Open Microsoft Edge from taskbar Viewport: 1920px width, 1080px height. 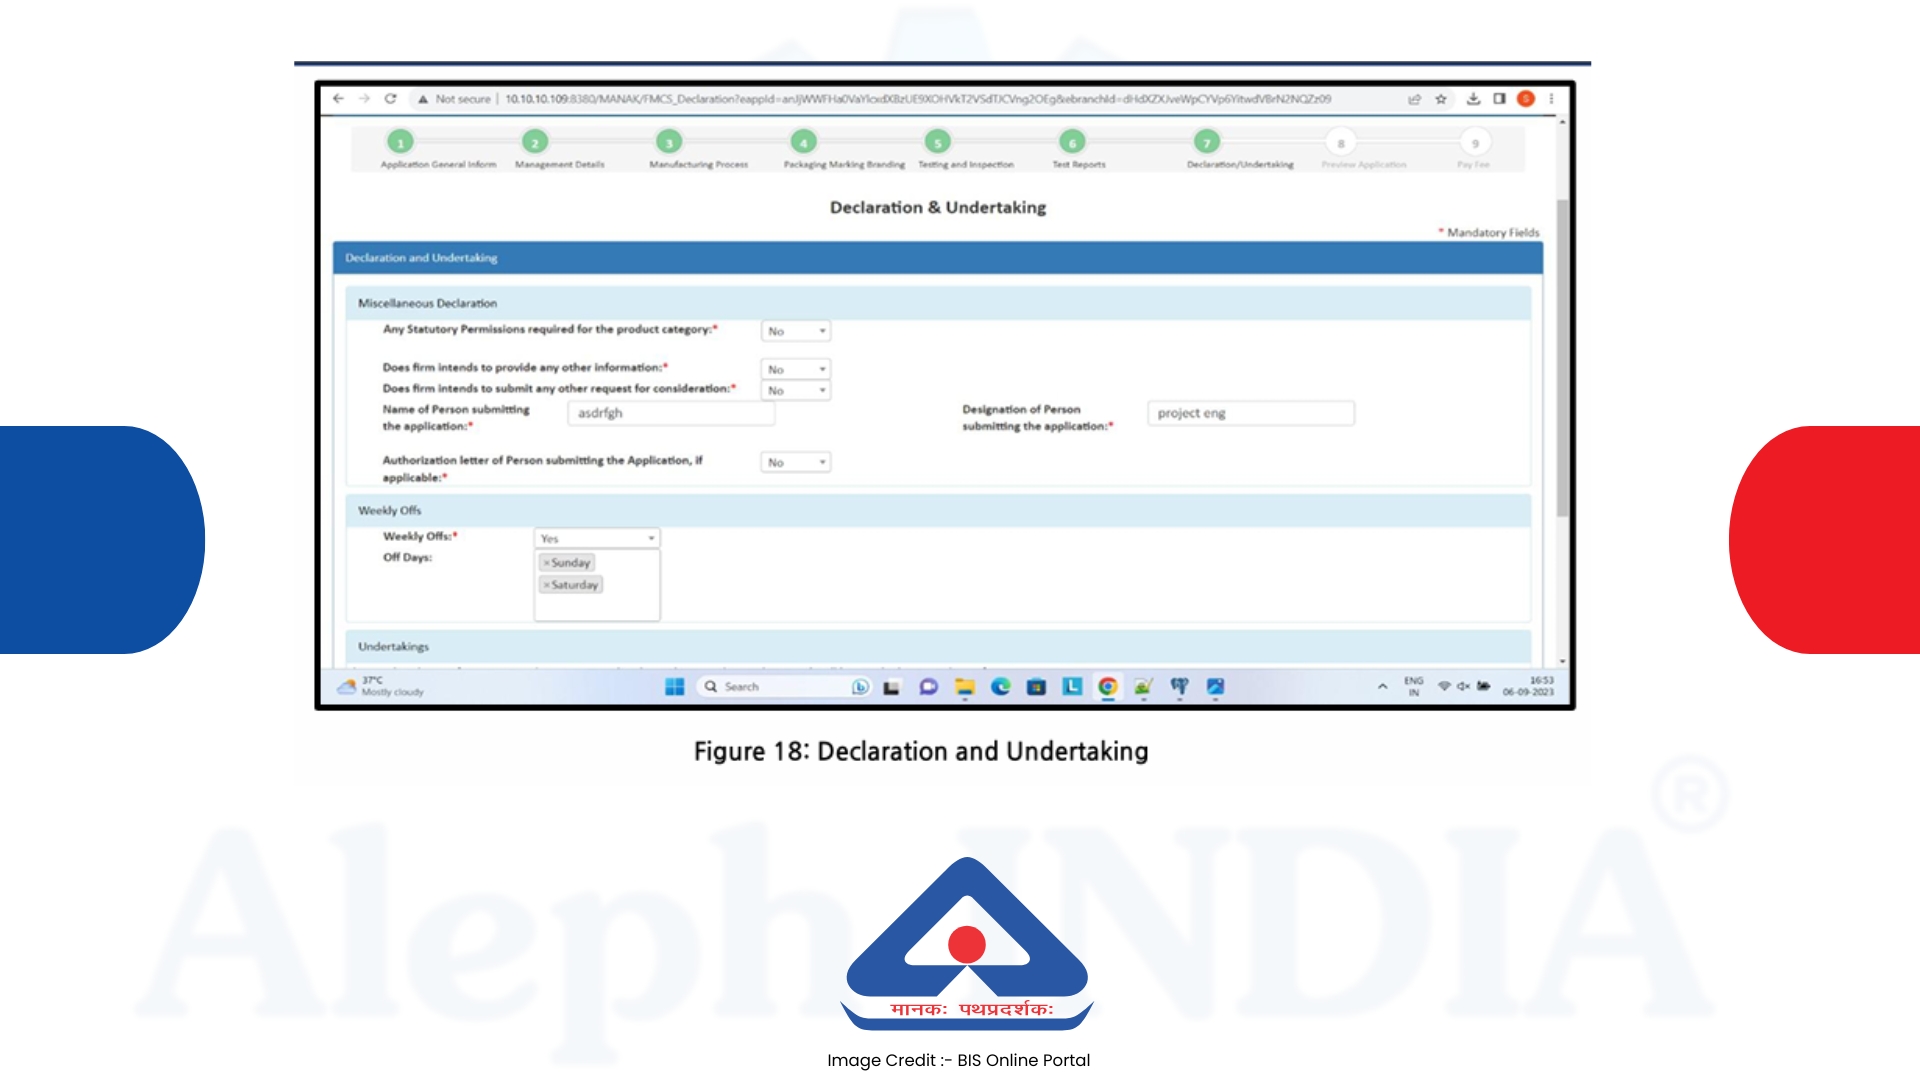1001,686
